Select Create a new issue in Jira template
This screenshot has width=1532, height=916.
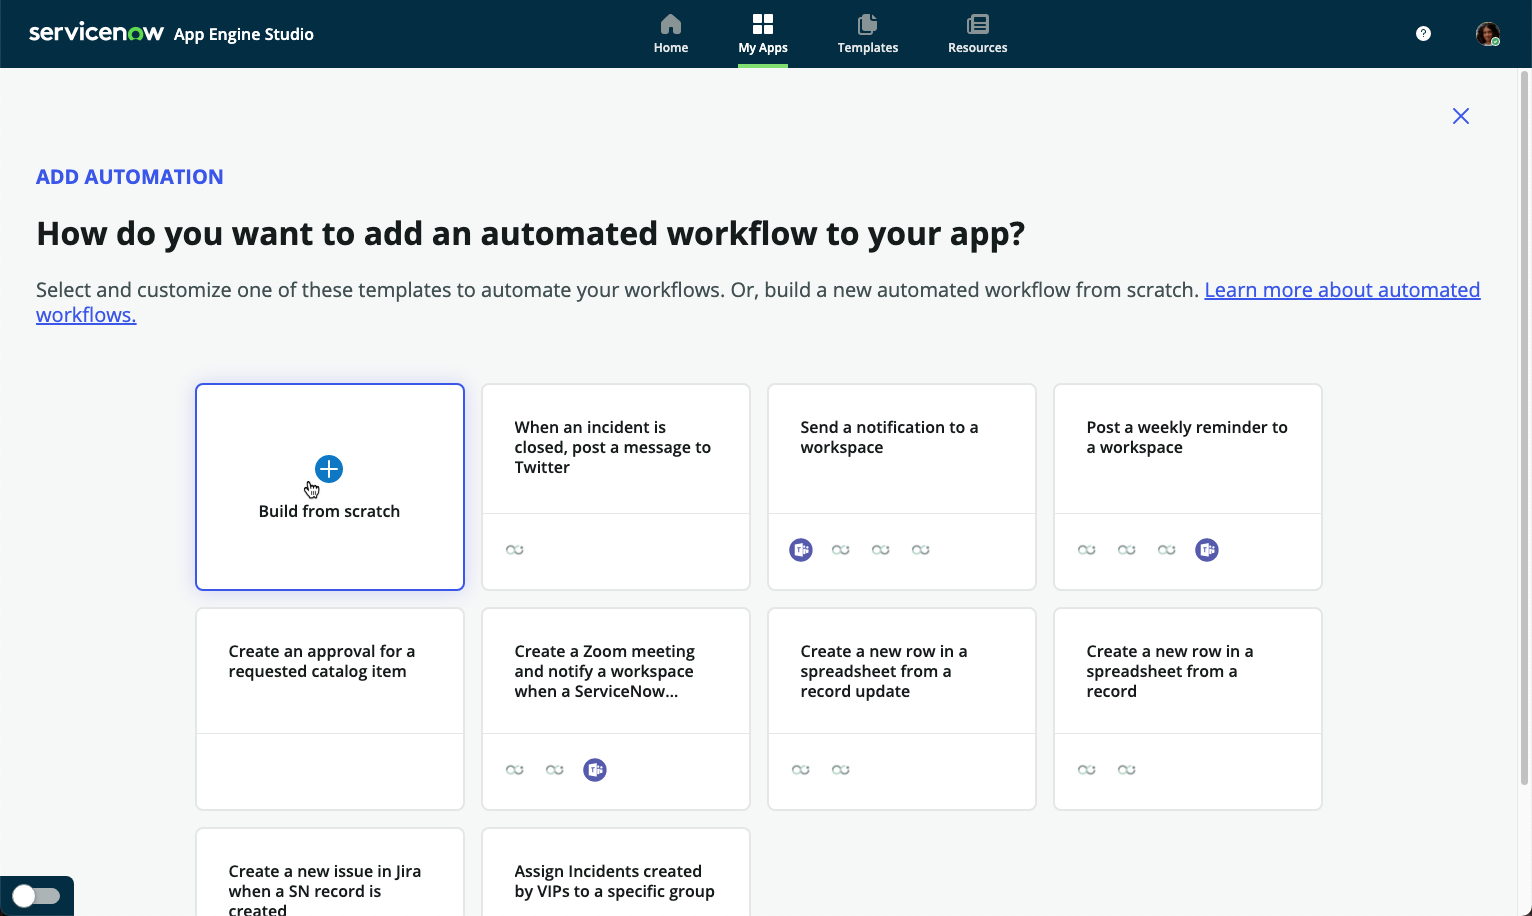coord(330,872)
